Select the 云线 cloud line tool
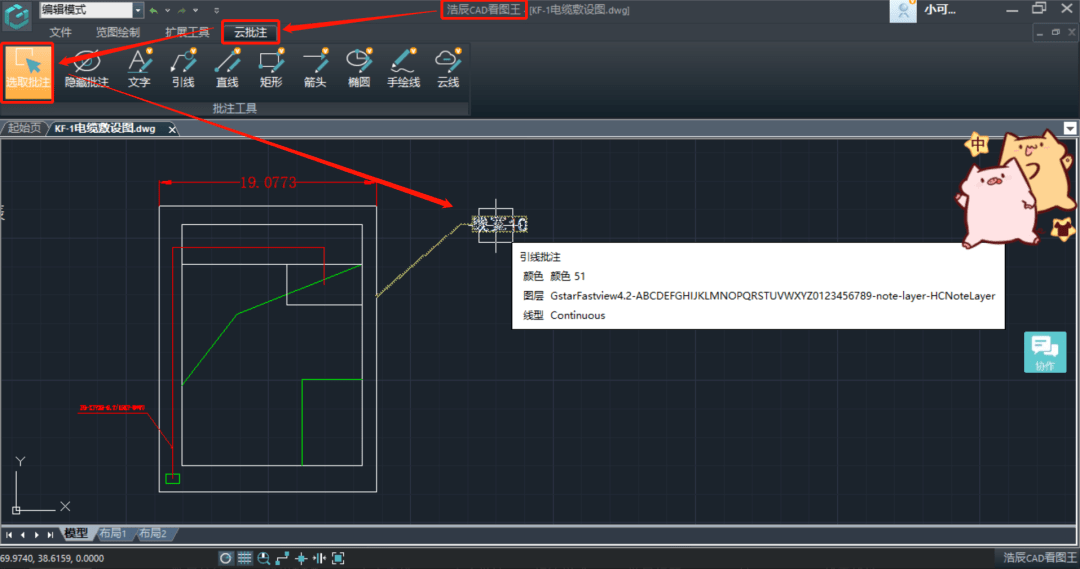 tap(448, 69)
